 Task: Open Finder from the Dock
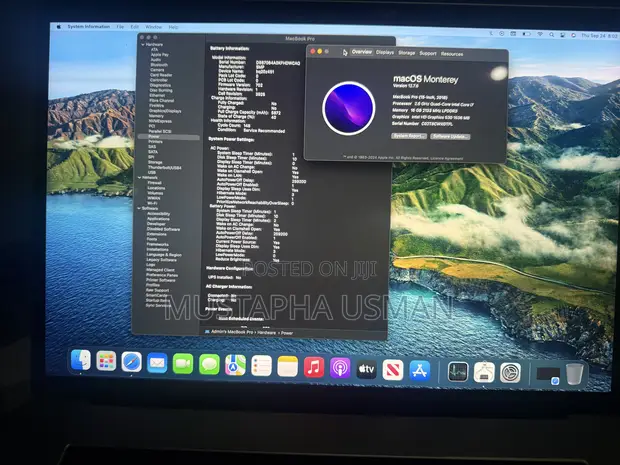click(81, 360)
